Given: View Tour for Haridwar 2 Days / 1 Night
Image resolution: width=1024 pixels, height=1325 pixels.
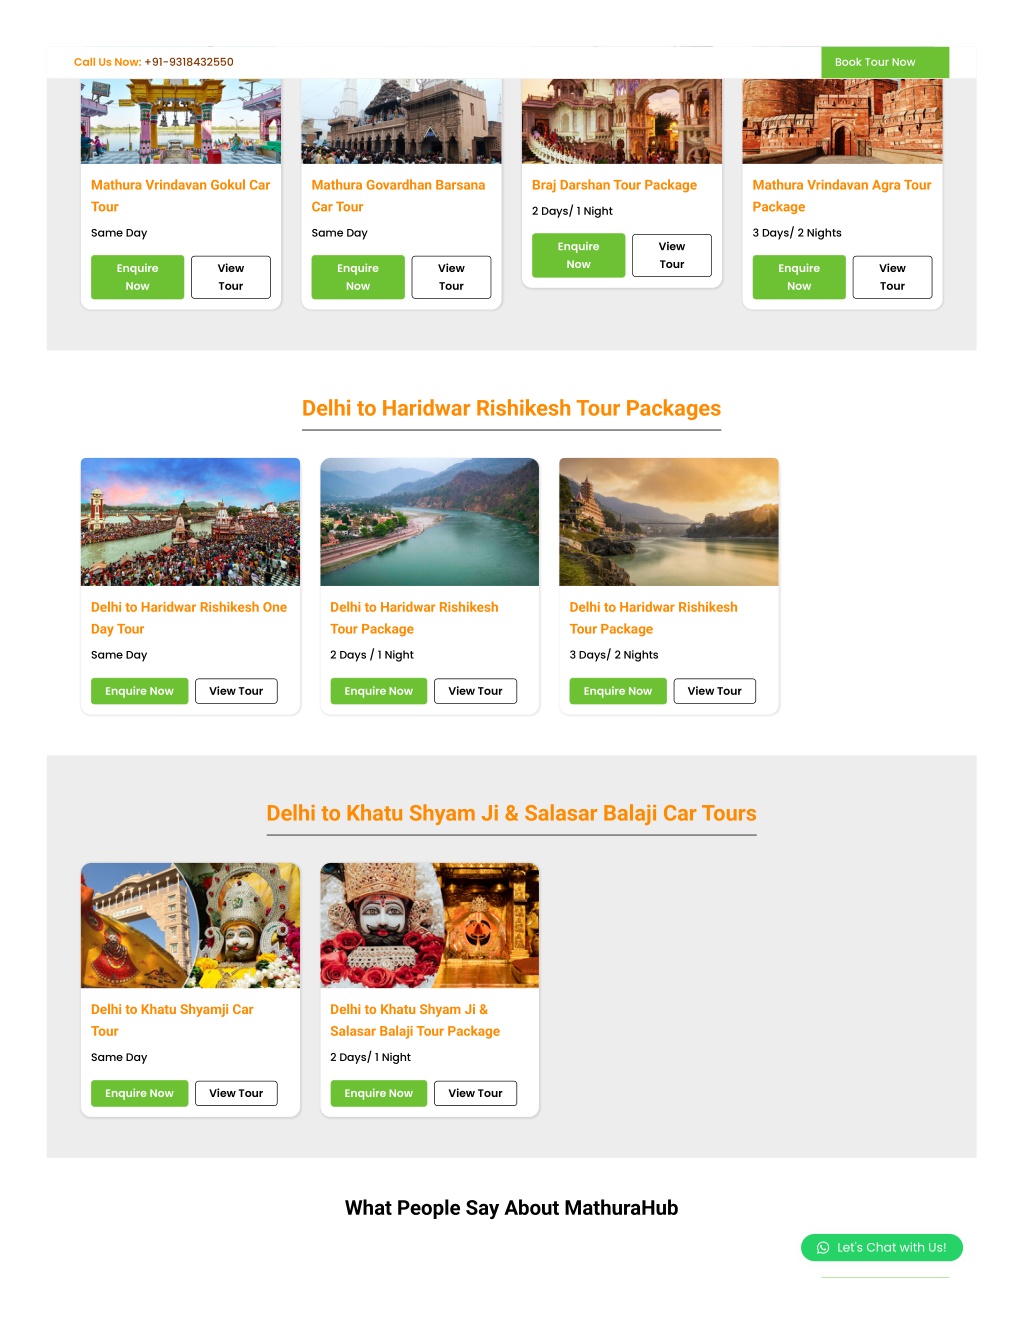Looking at the screenshot, I should tap(475, 691).
